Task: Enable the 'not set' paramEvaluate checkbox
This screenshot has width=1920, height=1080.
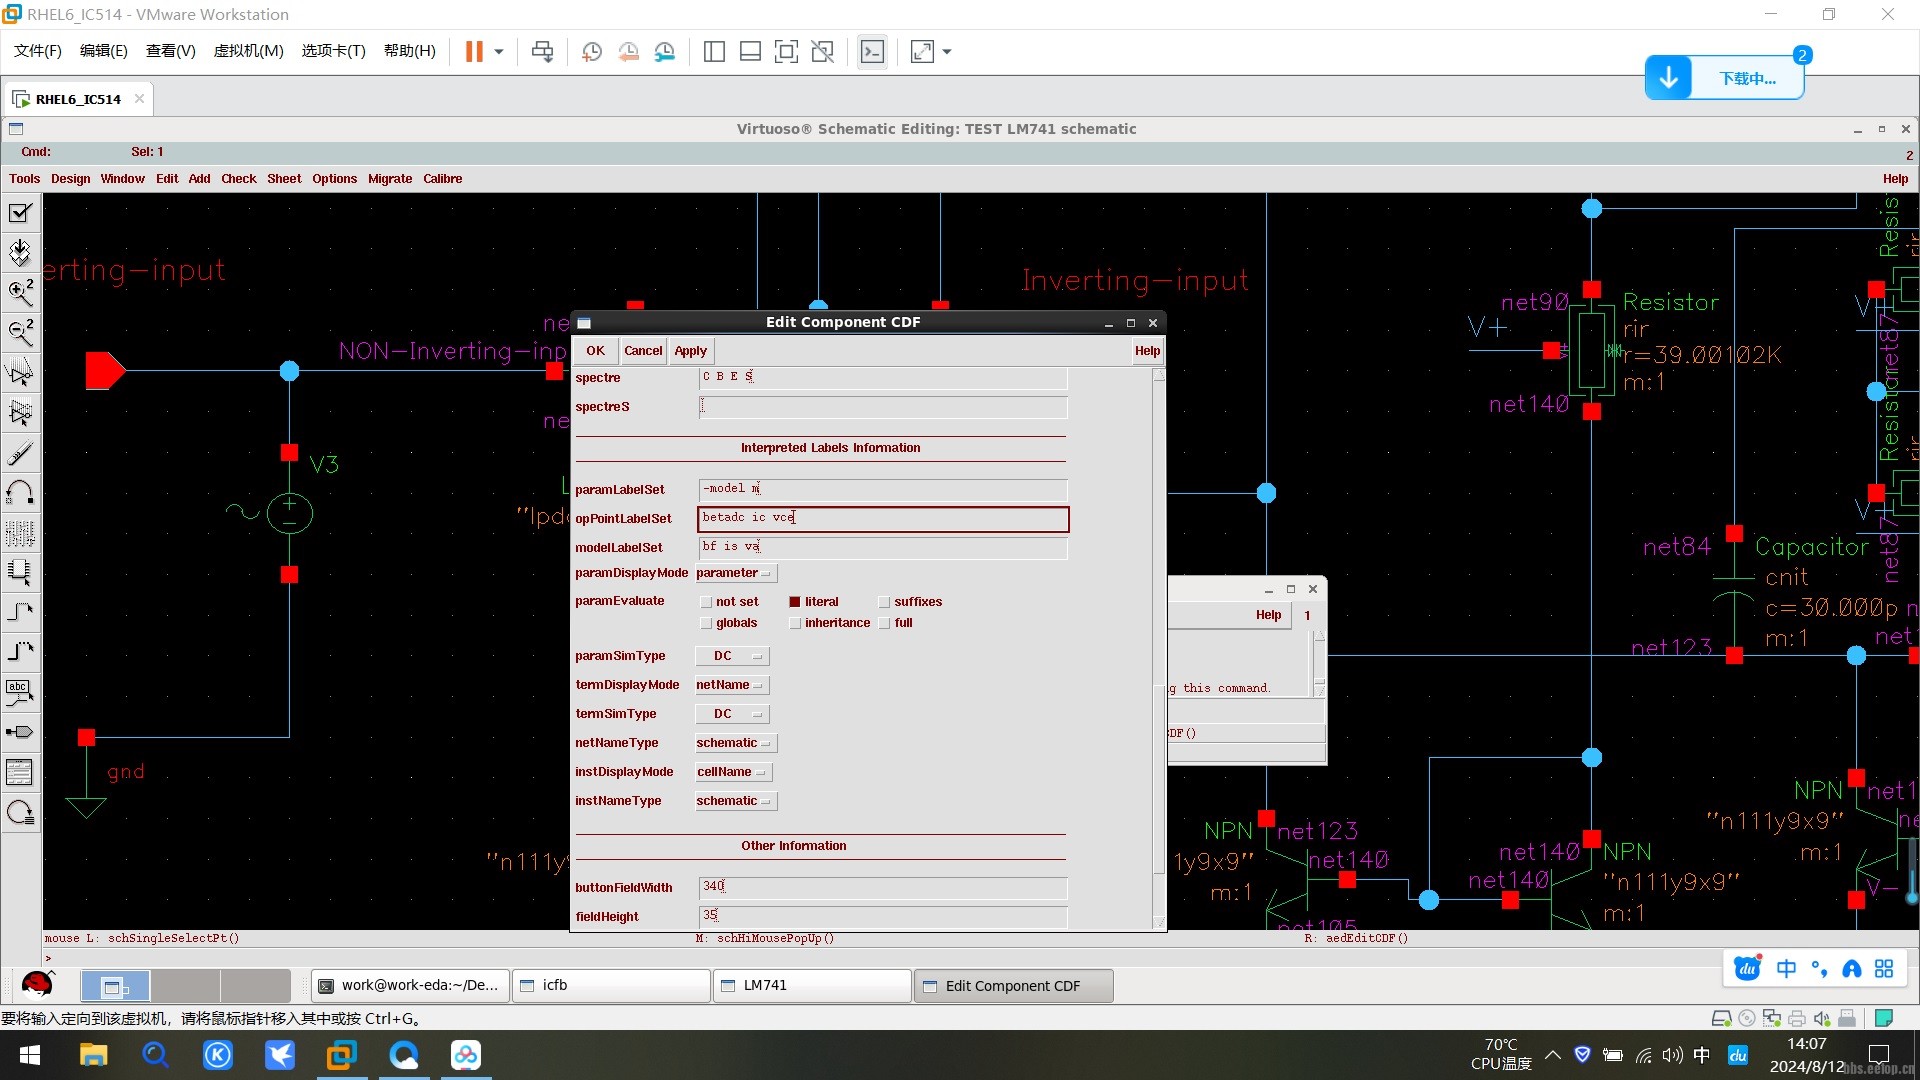Action: 706,602
